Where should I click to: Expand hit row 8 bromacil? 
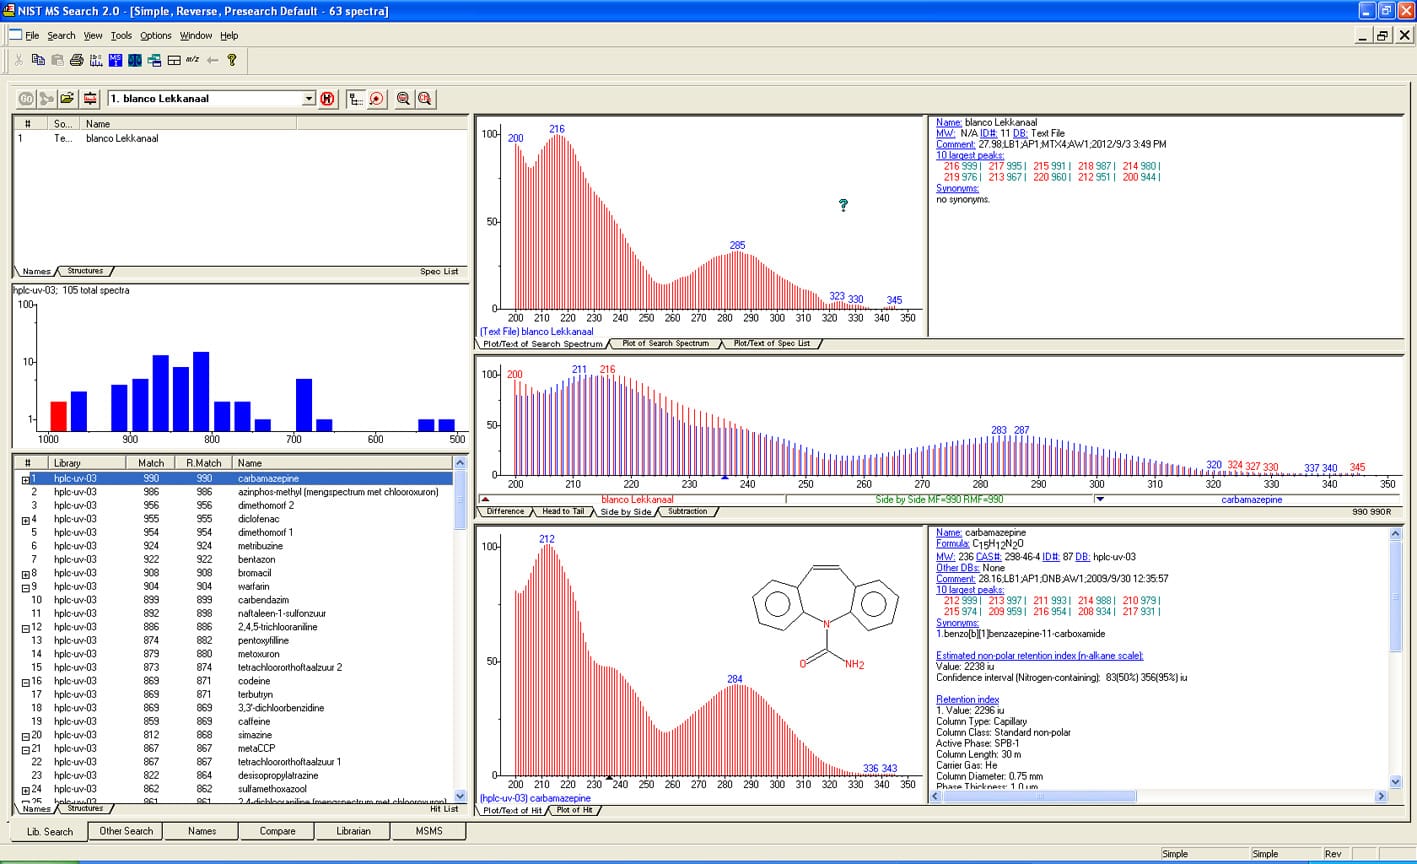point(25,574)
